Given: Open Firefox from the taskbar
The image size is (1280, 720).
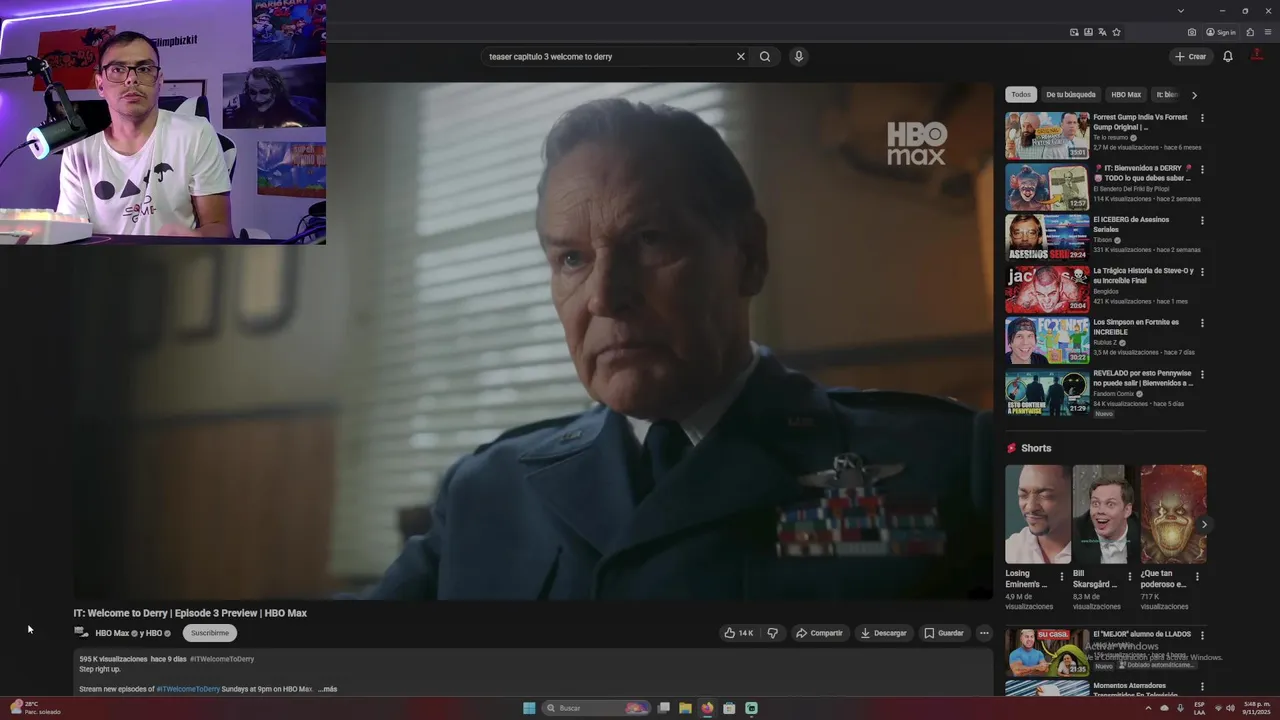Looking at the screenshot, I should coord(707,708).
